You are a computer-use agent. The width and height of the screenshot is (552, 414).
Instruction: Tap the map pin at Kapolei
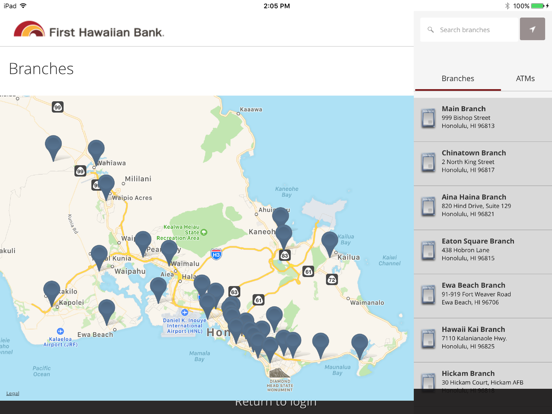click(x=52, y=292)
